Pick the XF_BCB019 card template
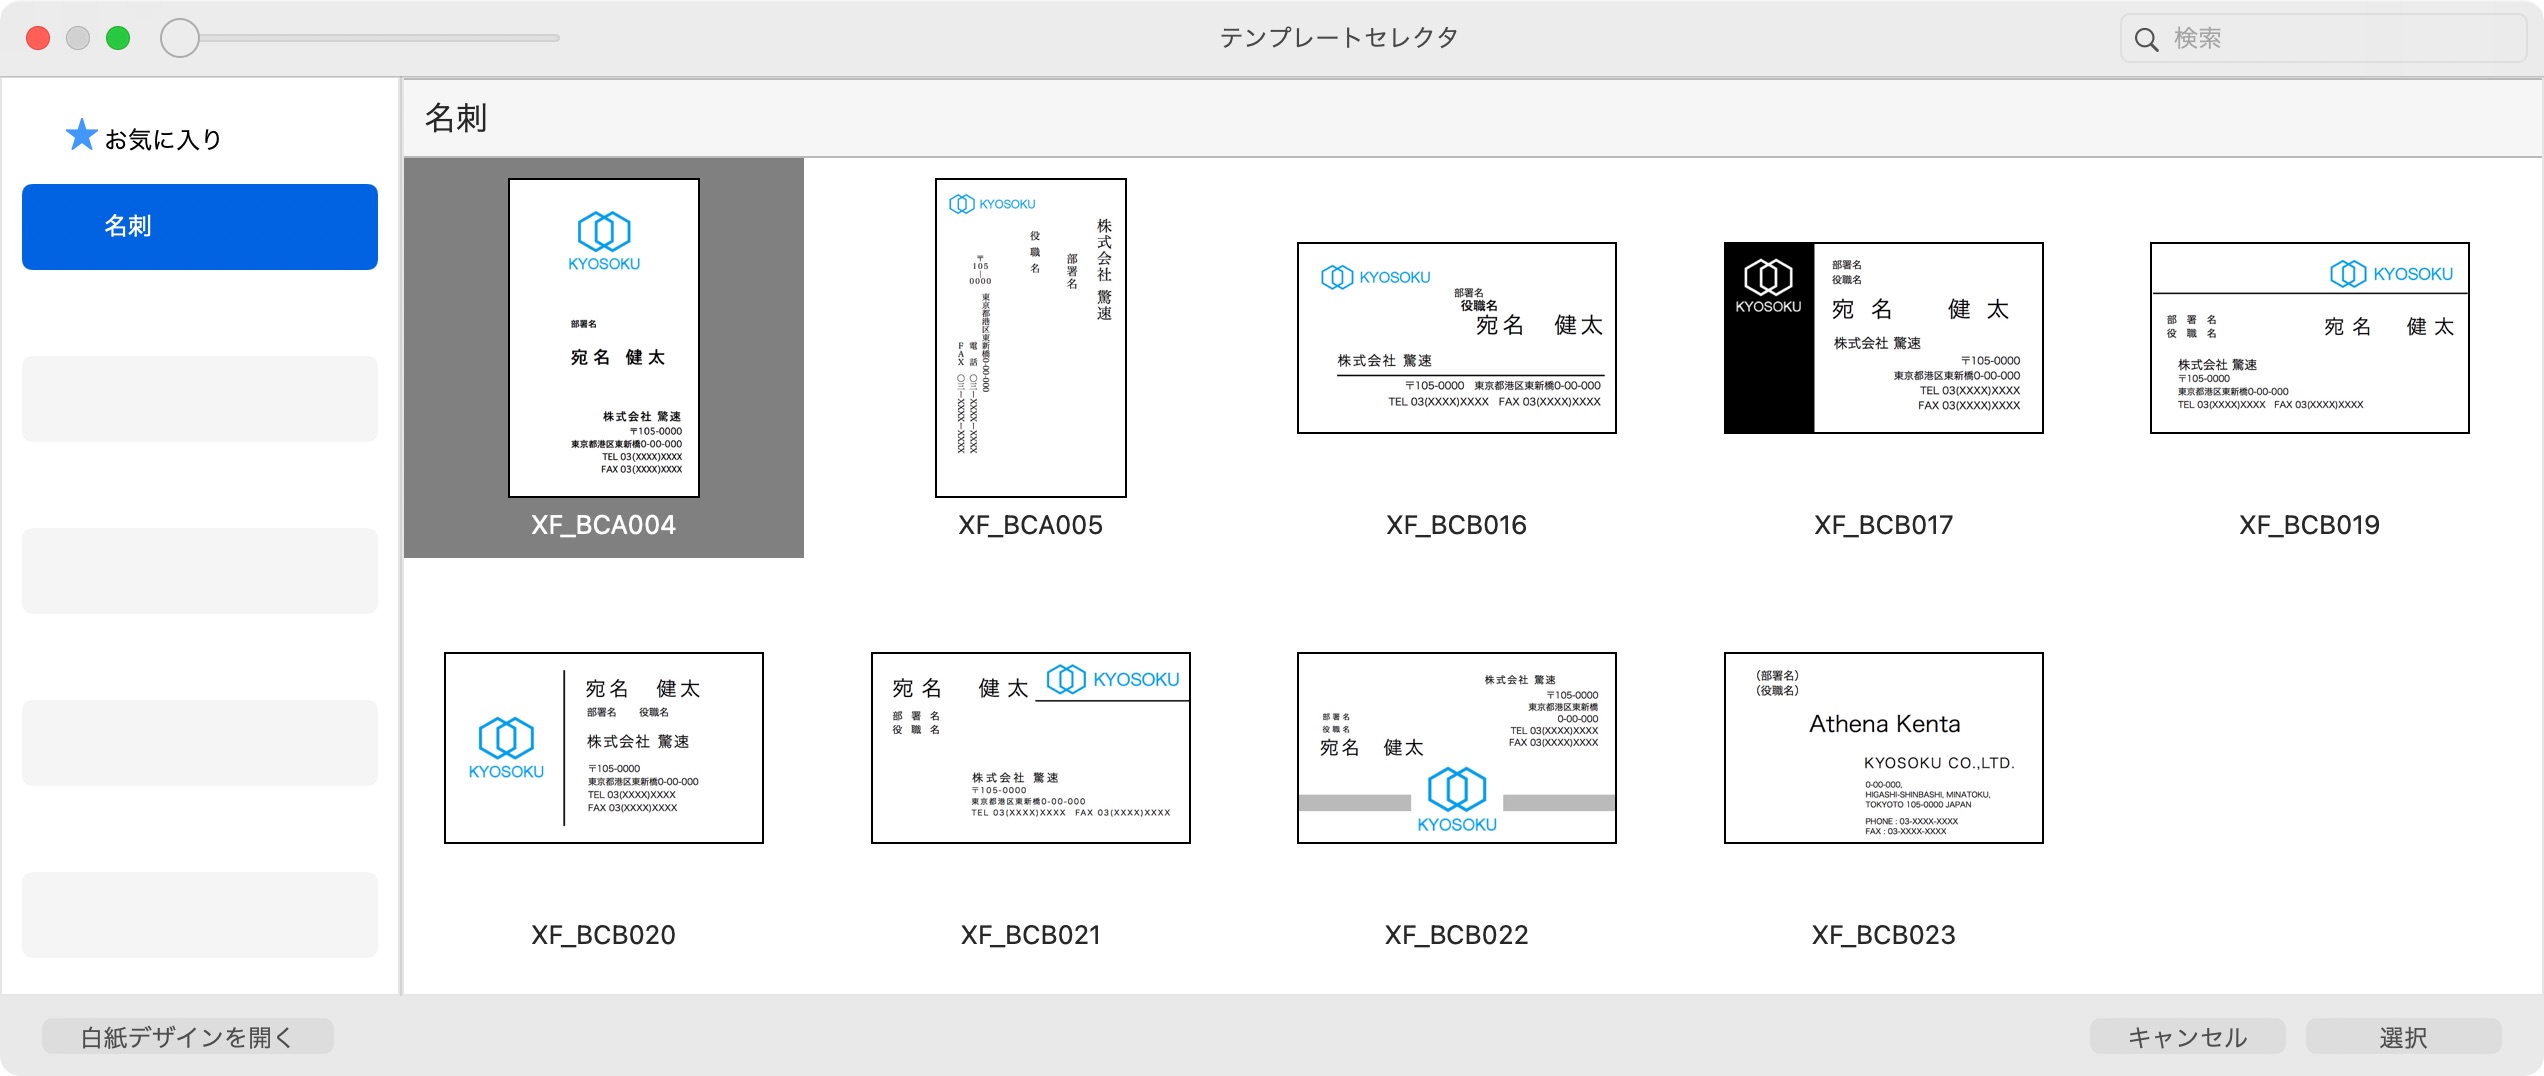The height and width of the screenshot is (1076, 2544). [2310, 338]
